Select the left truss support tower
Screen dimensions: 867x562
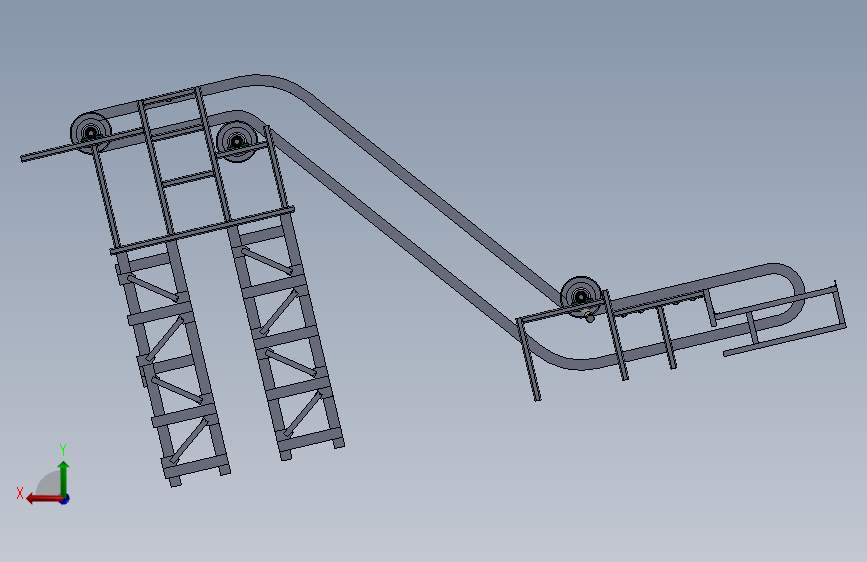[171, 362]
